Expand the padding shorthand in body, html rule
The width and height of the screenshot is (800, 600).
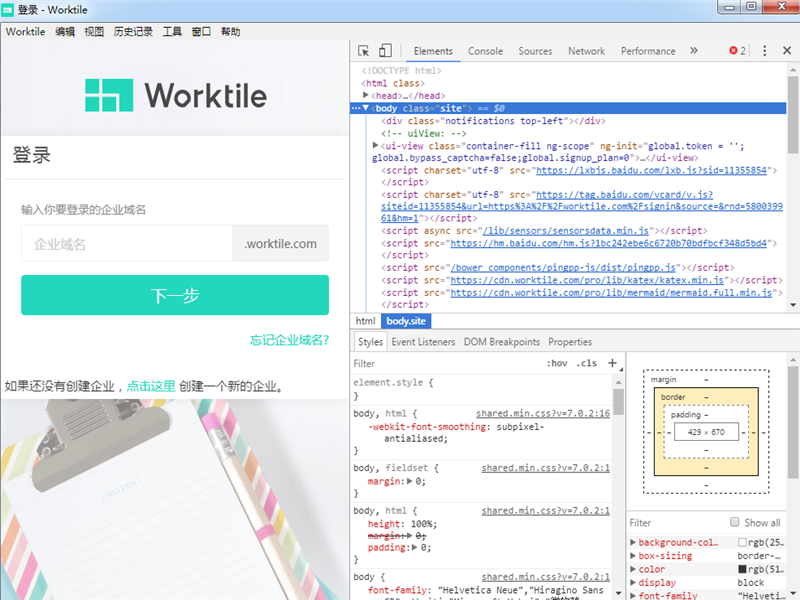(414, 547)
